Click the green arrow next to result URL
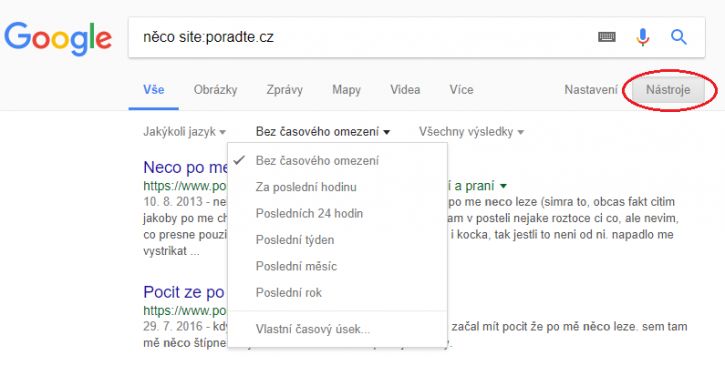The width and height of the screenshot is (725, 376). pos(504,186)
